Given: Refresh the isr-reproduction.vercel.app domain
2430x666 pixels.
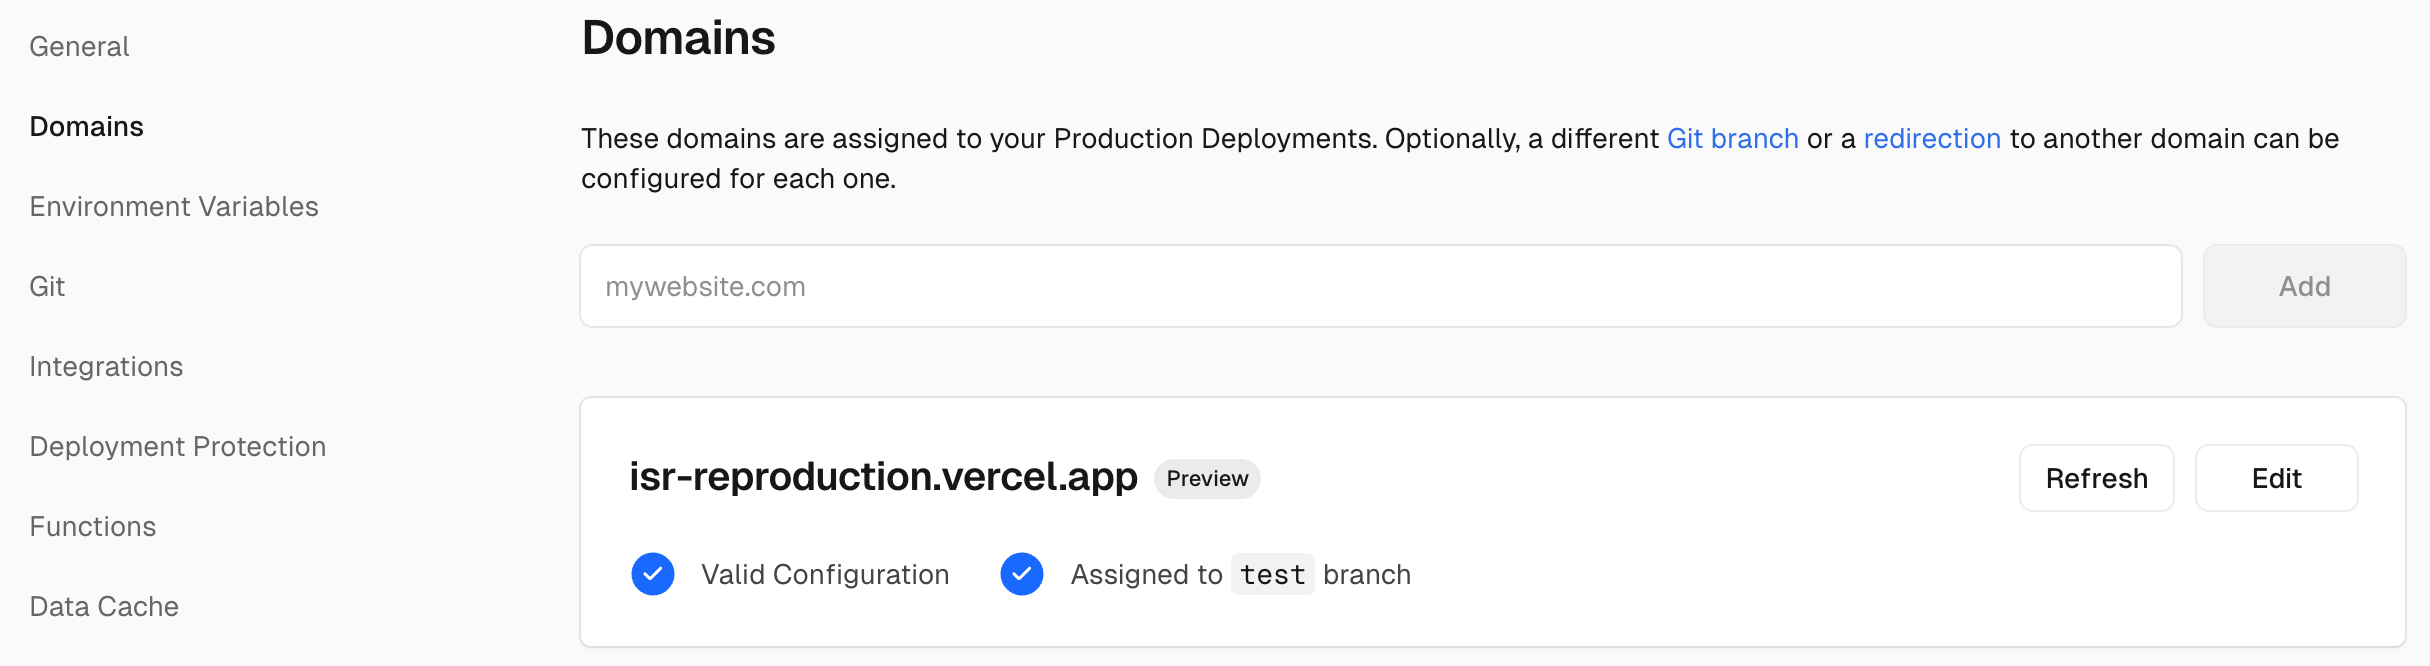Looking at the screenshot, I should coord(2096,479).
